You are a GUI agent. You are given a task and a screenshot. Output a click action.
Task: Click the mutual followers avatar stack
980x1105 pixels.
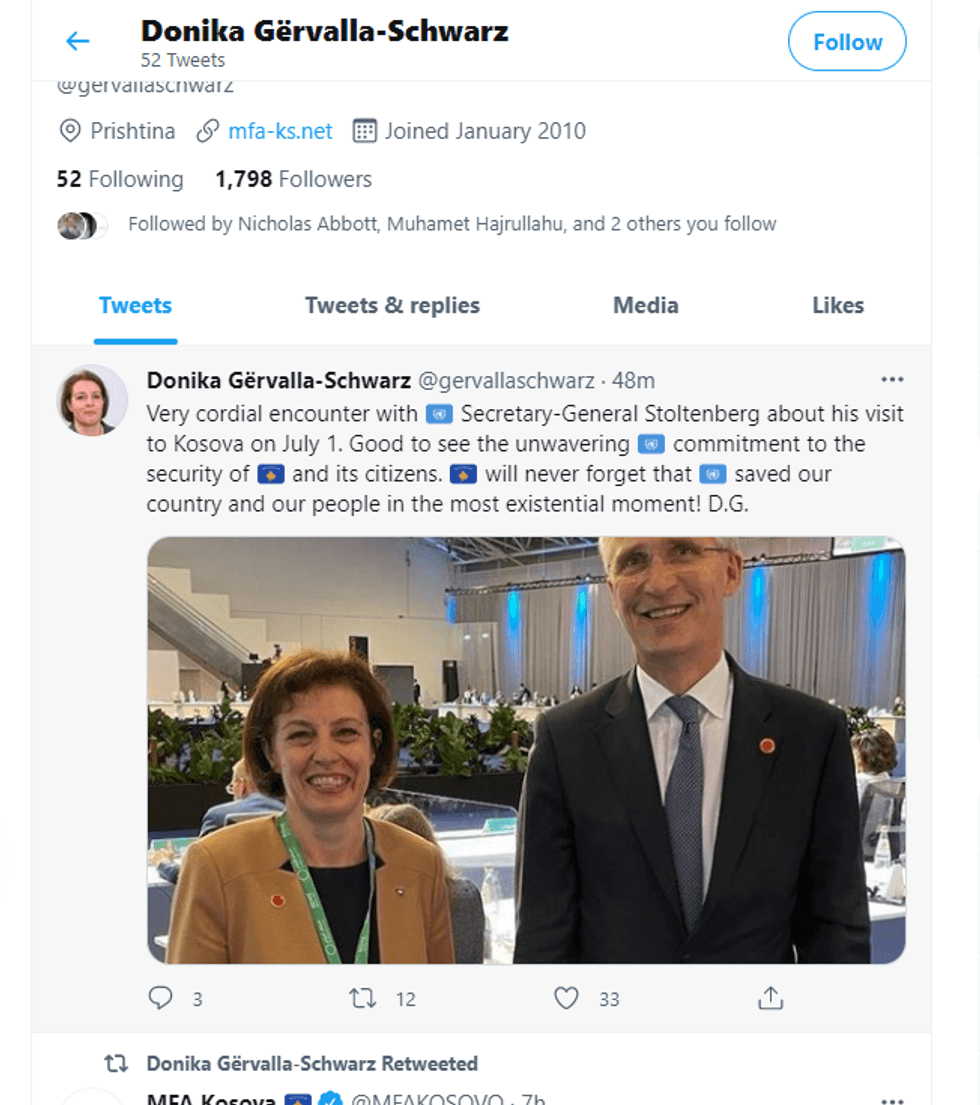point(80,225)
